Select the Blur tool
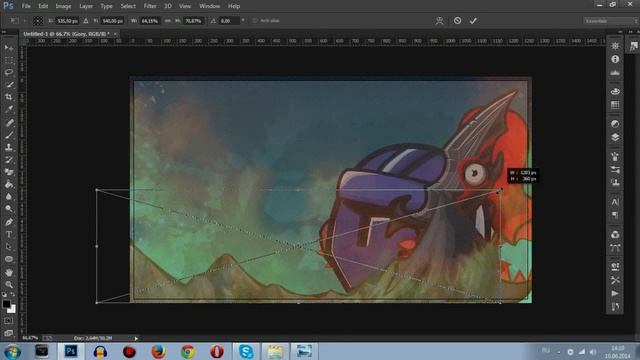 click(9, 197)
